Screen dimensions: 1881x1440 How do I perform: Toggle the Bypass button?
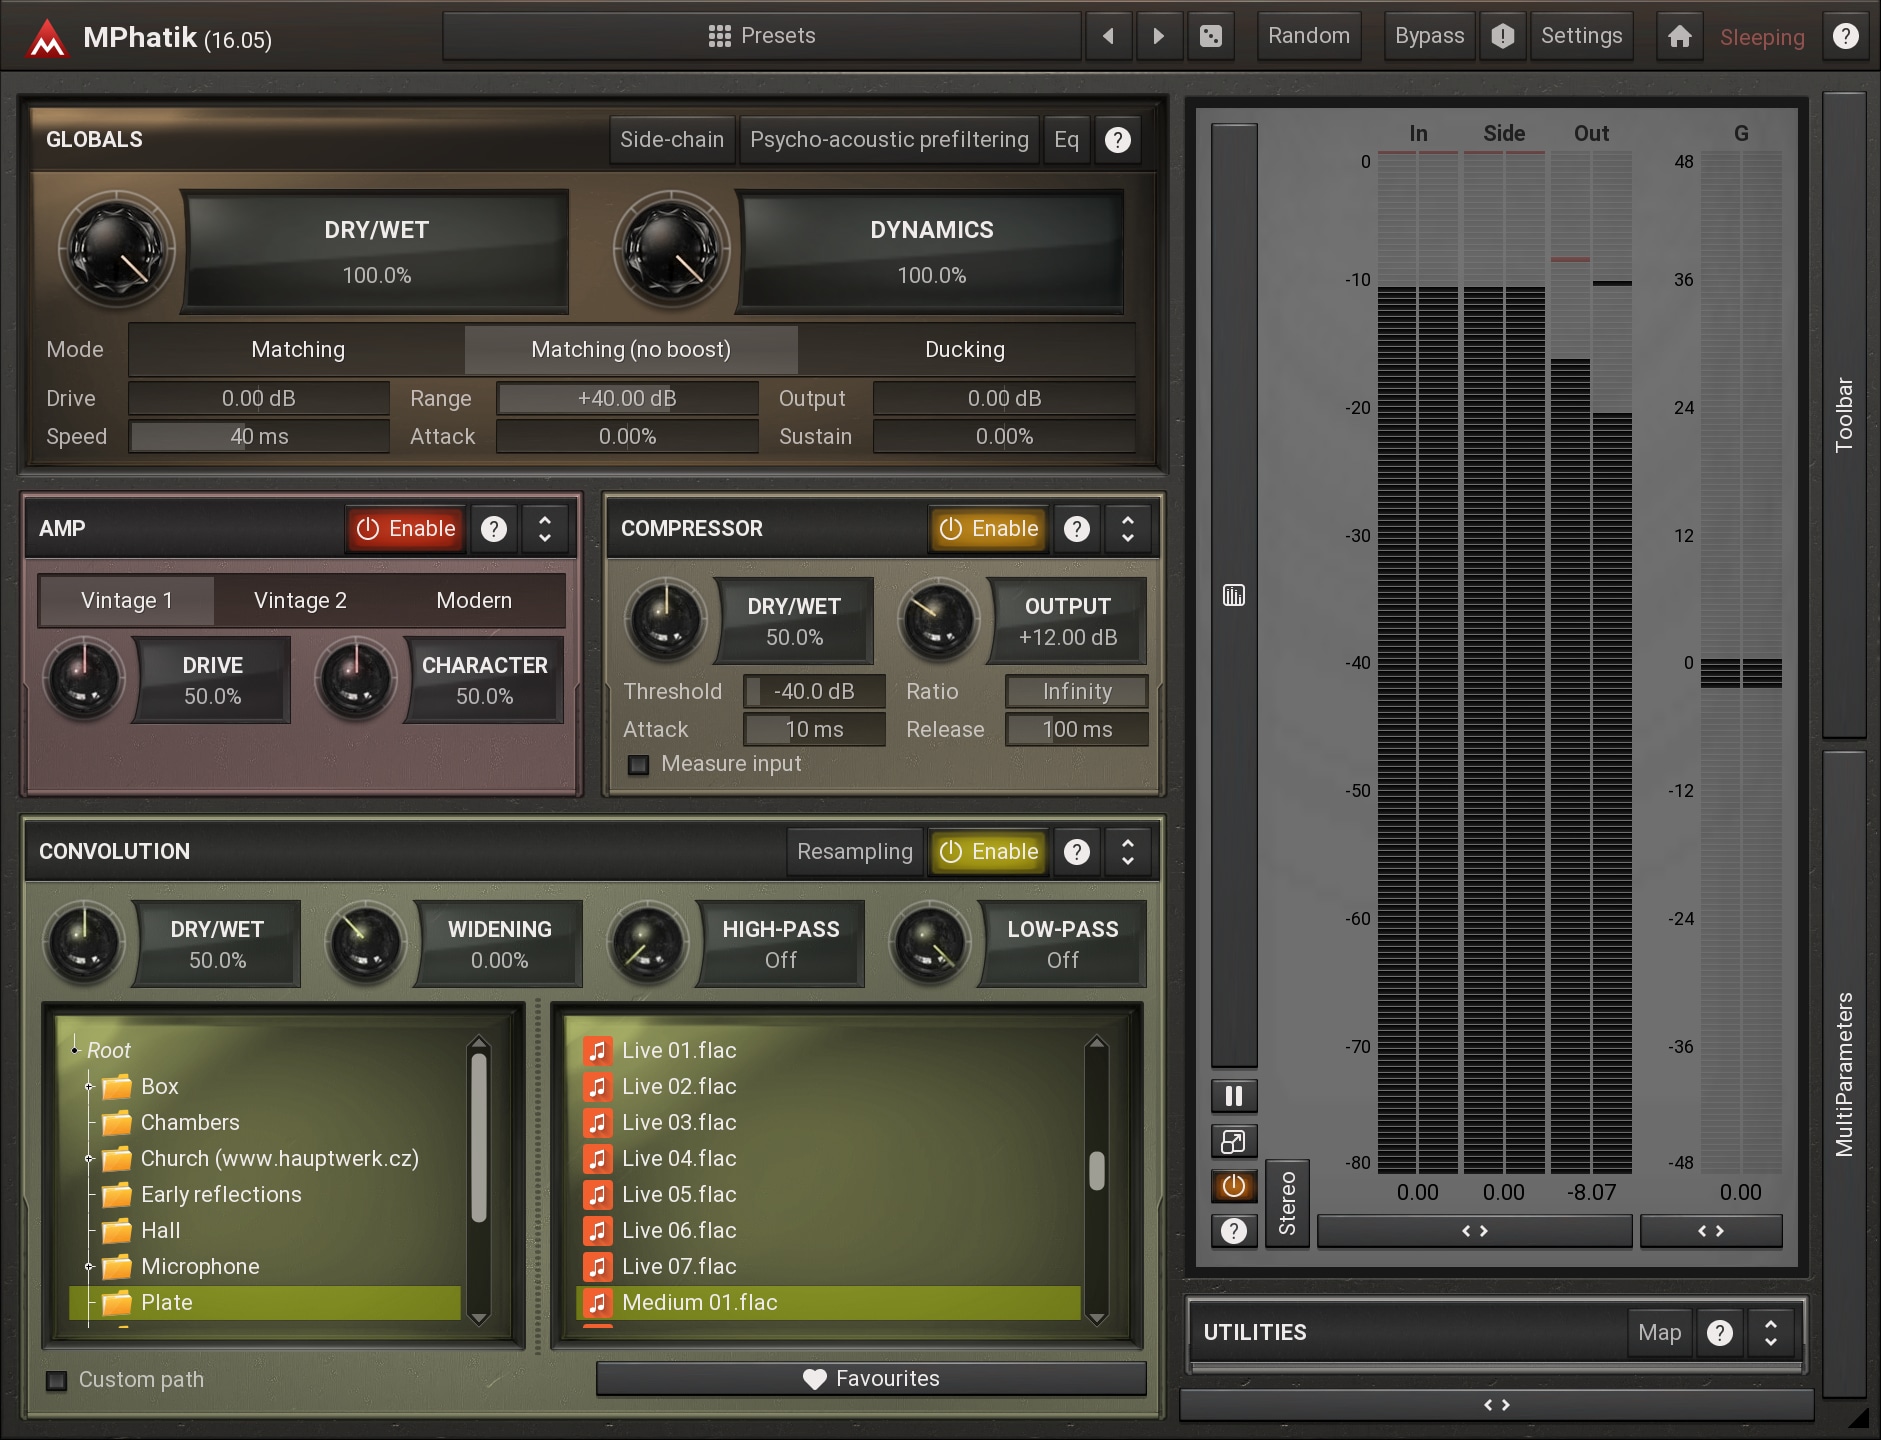coord(1429,36)
